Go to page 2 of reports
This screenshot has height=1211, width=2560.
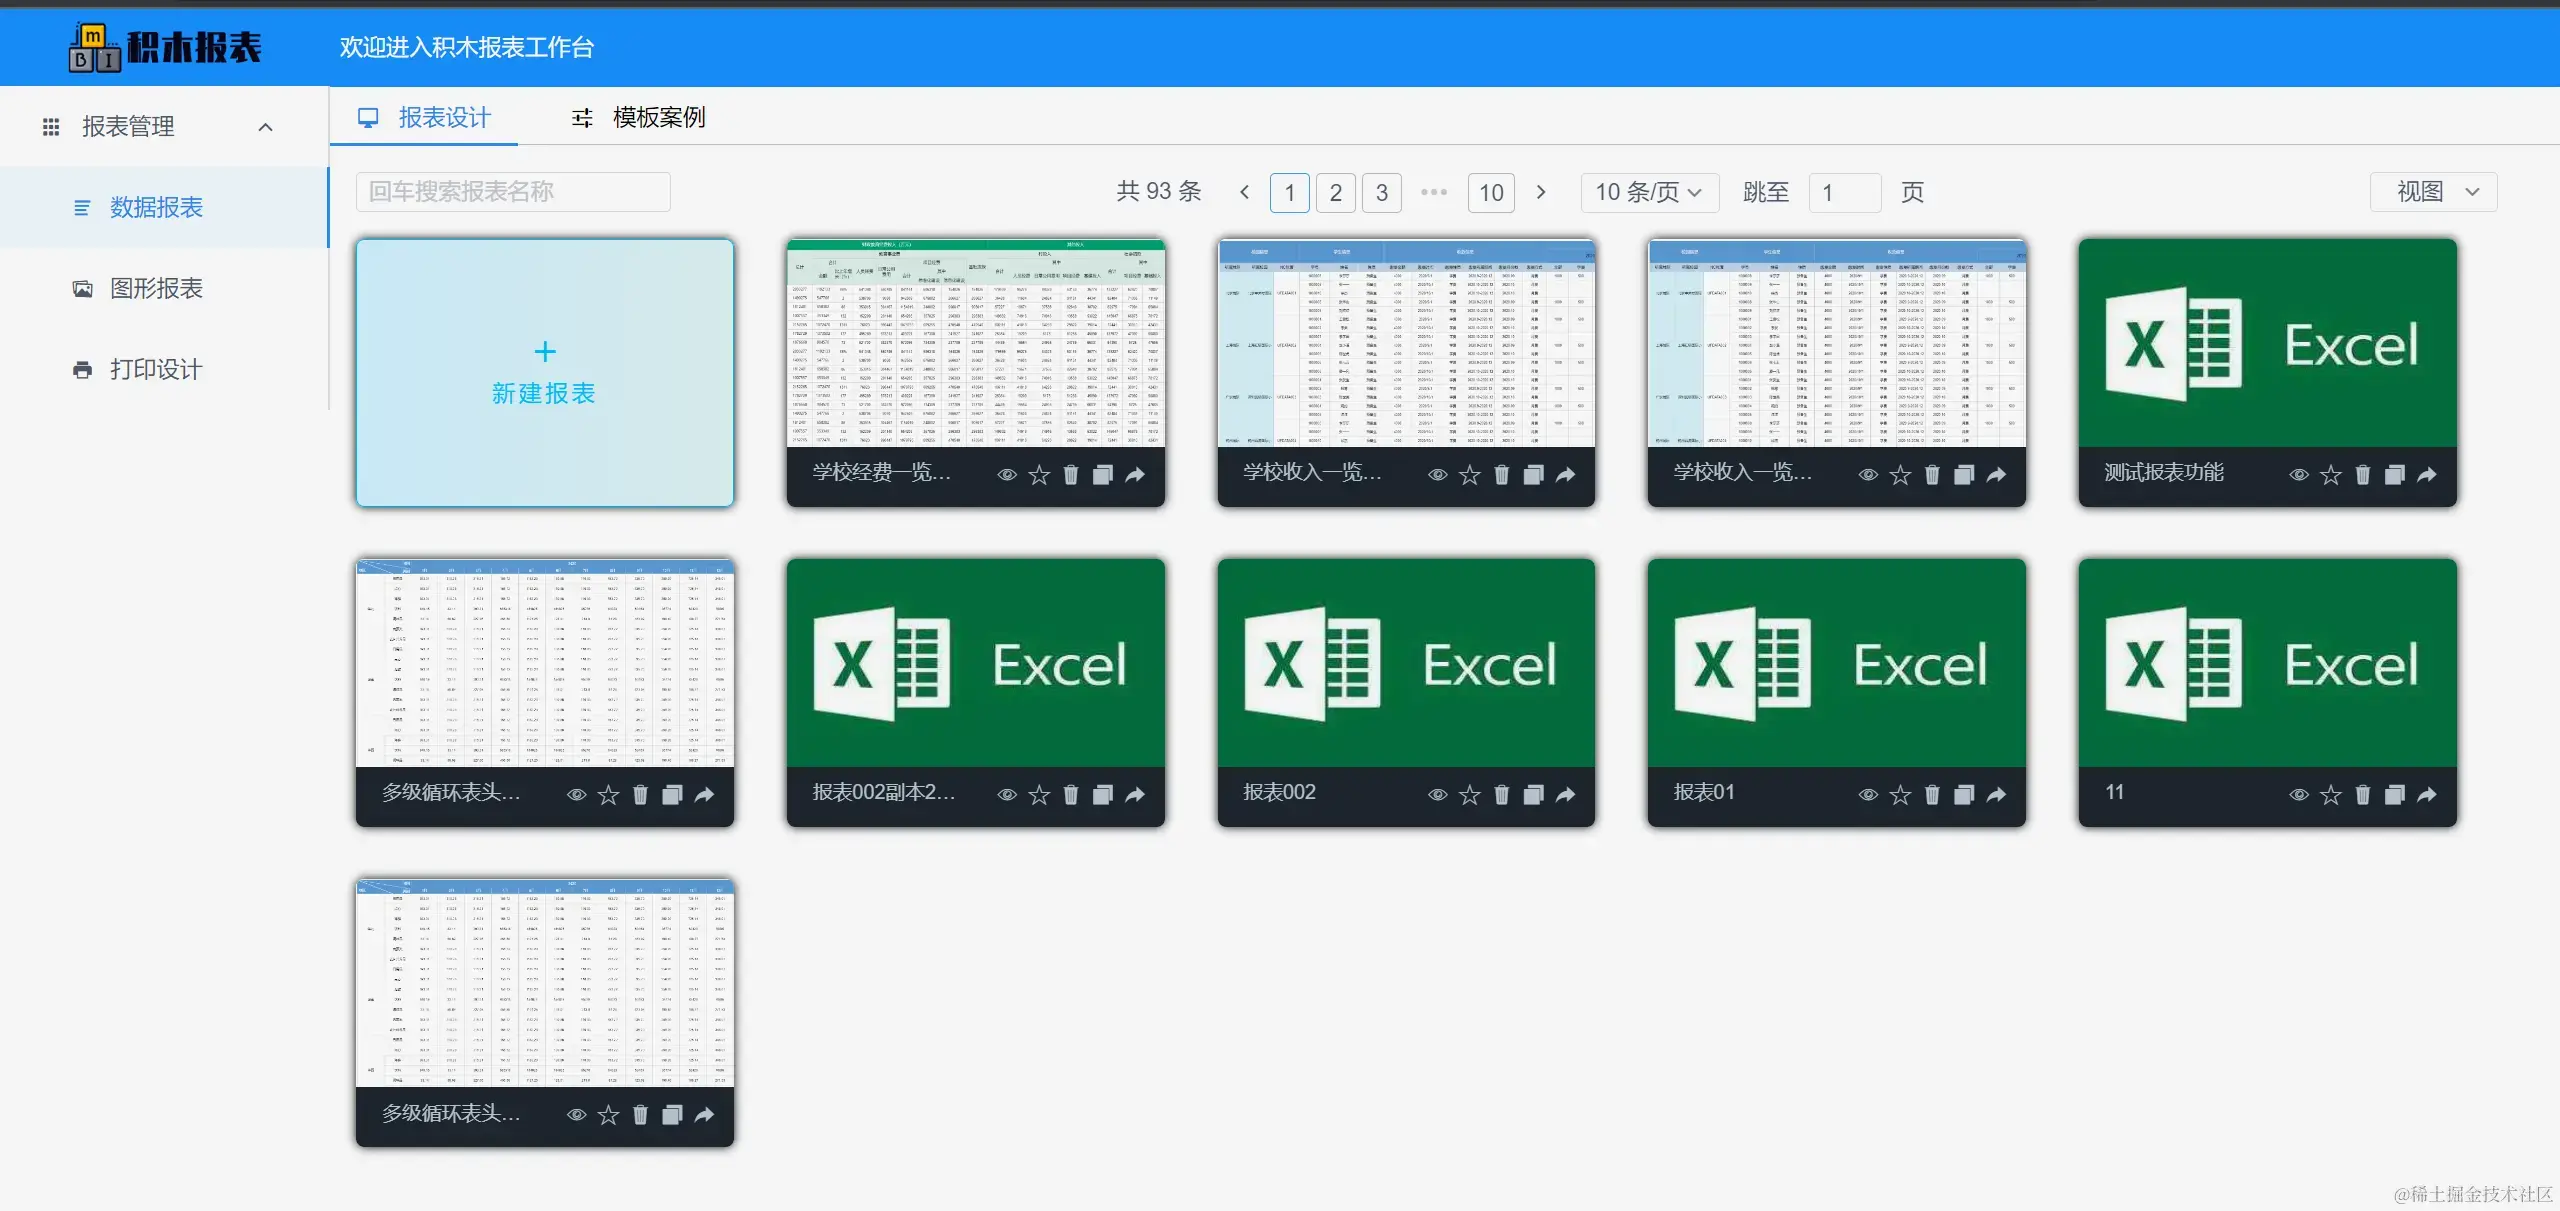(x=1335, y=192)
